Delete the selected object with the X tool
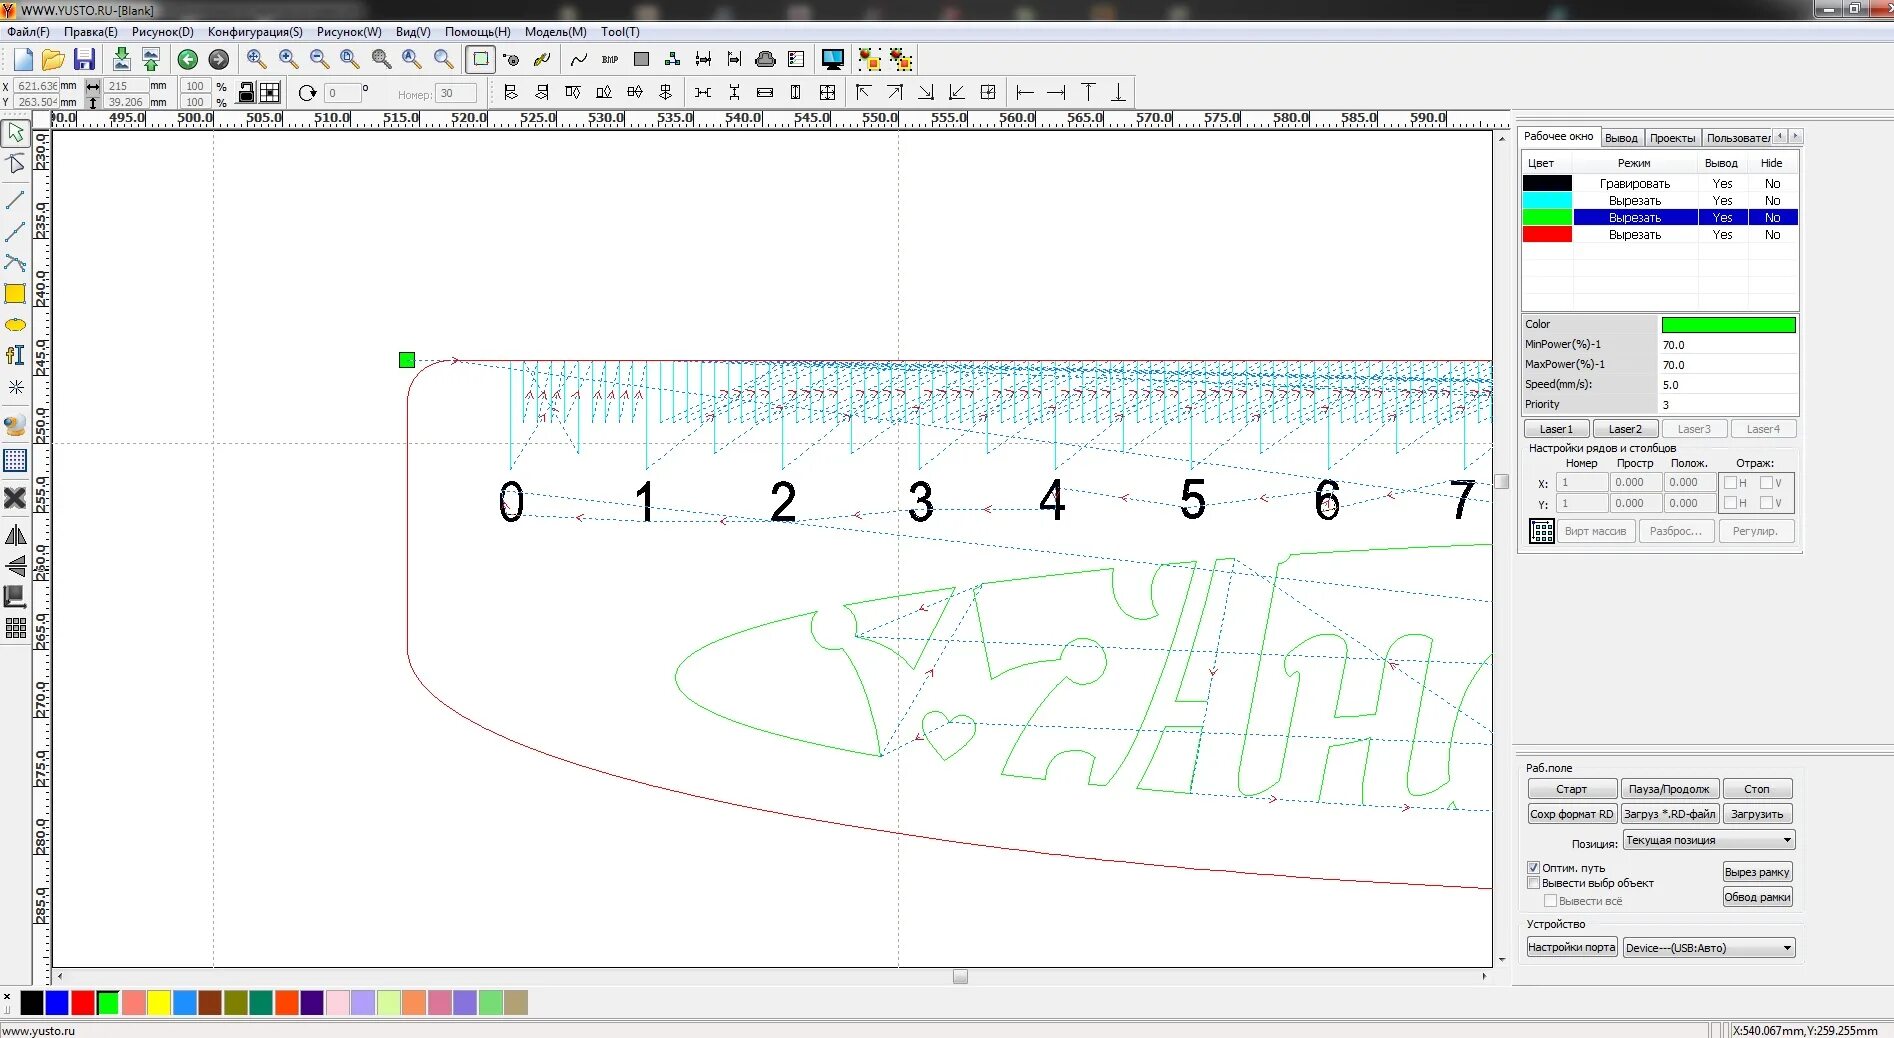The height and width of the screenshot is (1038, 1894). coord(15,498)
